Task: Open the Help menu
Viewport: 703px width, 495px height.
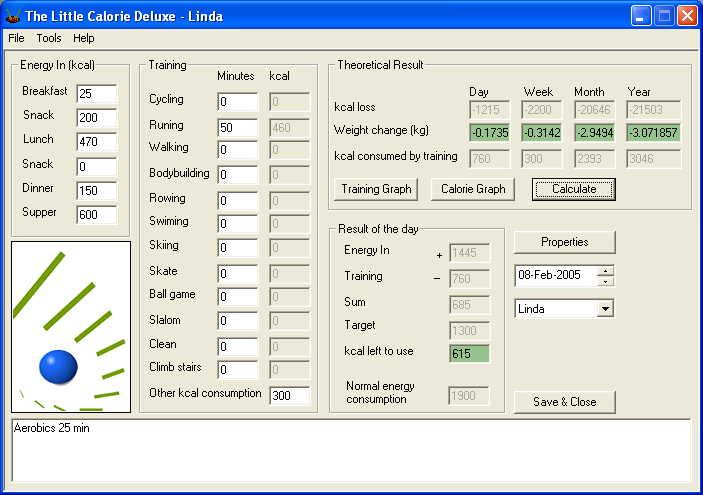Action: (84, 38)
